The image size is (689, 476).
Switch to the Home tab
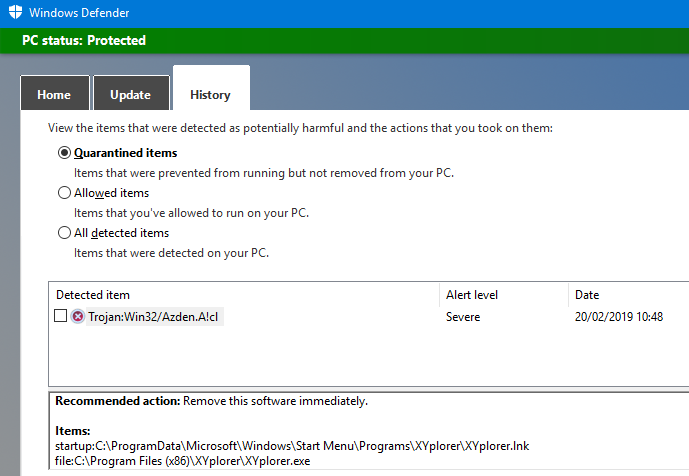(54, 95)
